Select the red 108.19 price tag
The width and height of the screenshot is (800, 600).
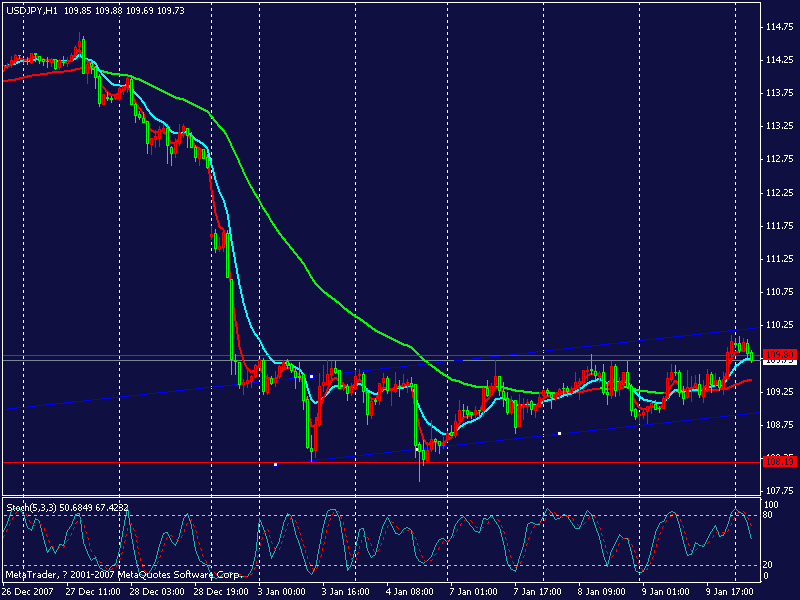click(x=780, y=462)
